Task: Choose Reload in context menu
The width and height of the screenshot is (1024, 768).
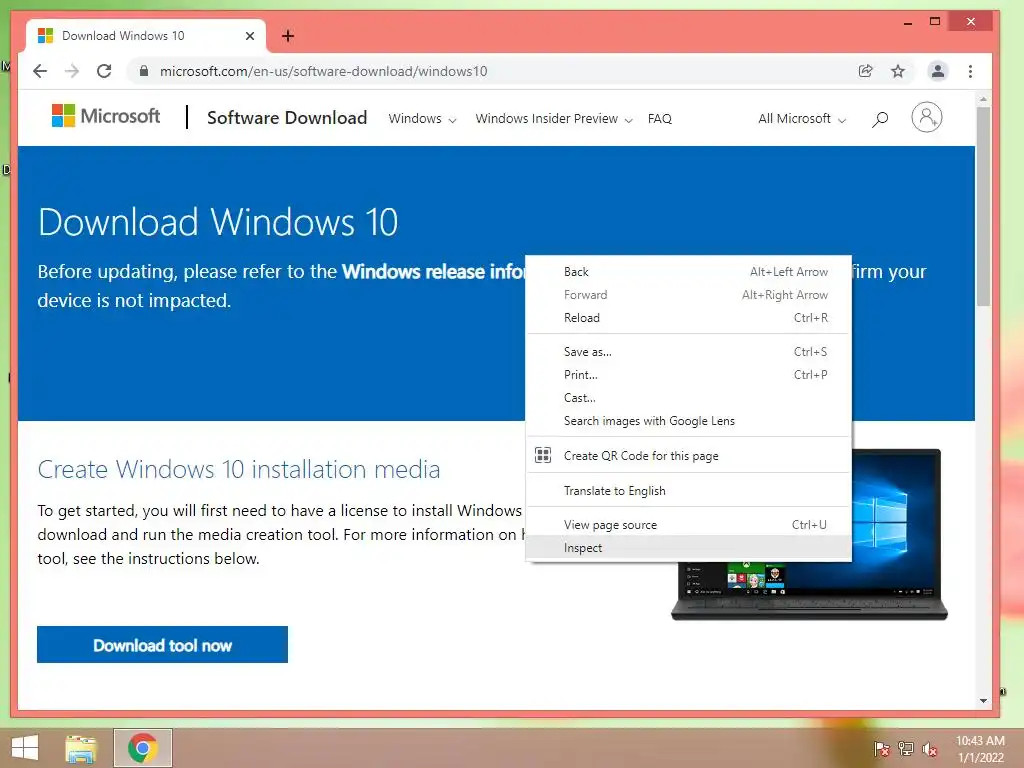Action: point(688,318)
